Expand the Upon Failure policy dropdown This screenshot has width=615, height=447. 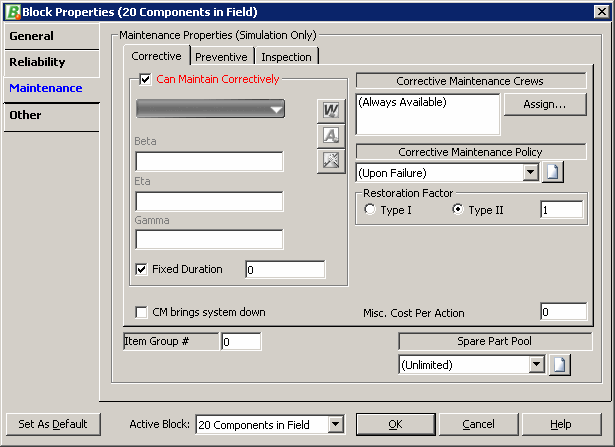pyautogui.click(x=530, y=172)
